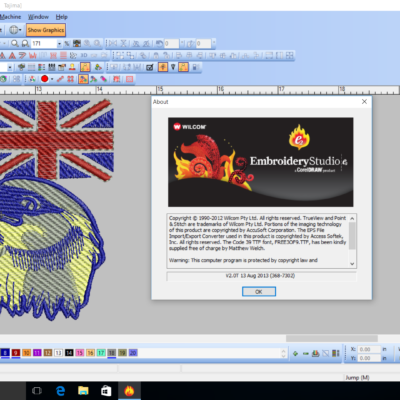Toggle highlighted icon right of light bulb

pos(183,67)
